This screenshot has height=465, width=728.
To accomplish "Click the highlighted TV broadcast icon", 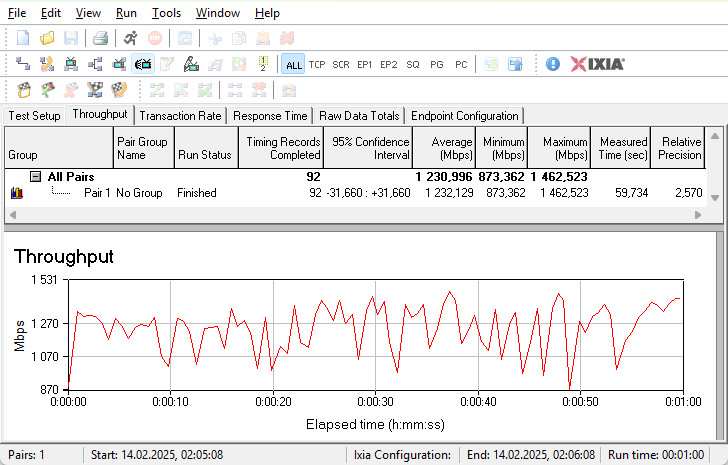I will pos(143,64).
